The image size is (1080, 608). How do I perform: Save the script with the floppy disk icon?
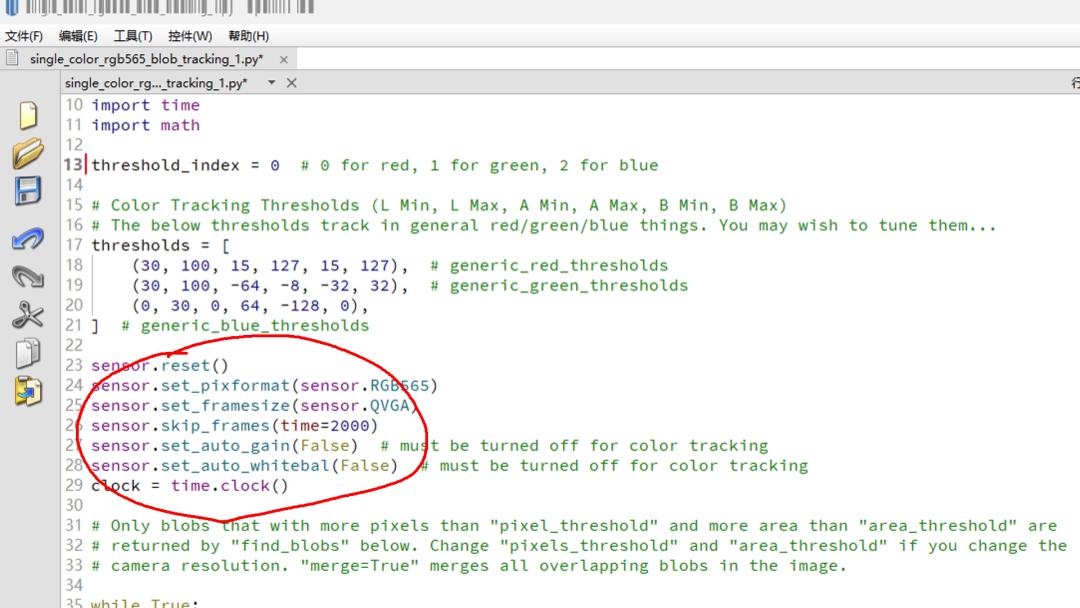coord(28,191)
